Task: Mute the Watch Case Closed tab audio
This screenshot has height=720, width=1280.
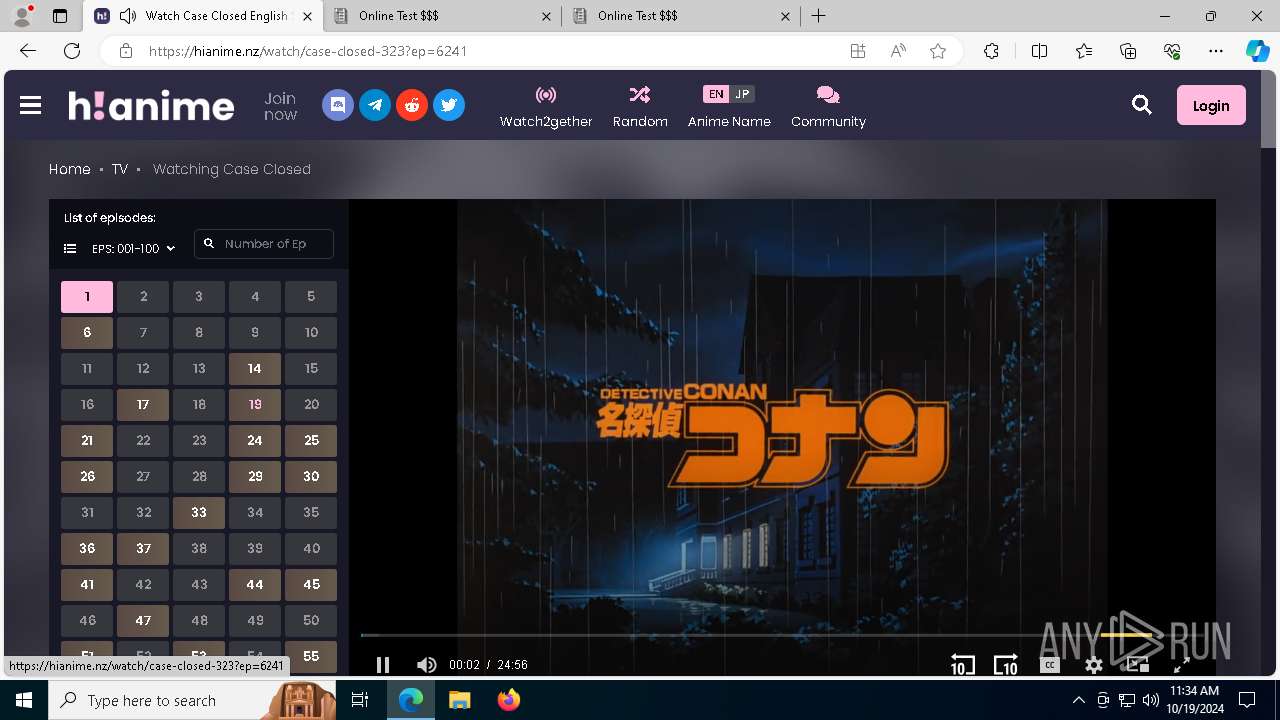Action: tap(128, 16)
